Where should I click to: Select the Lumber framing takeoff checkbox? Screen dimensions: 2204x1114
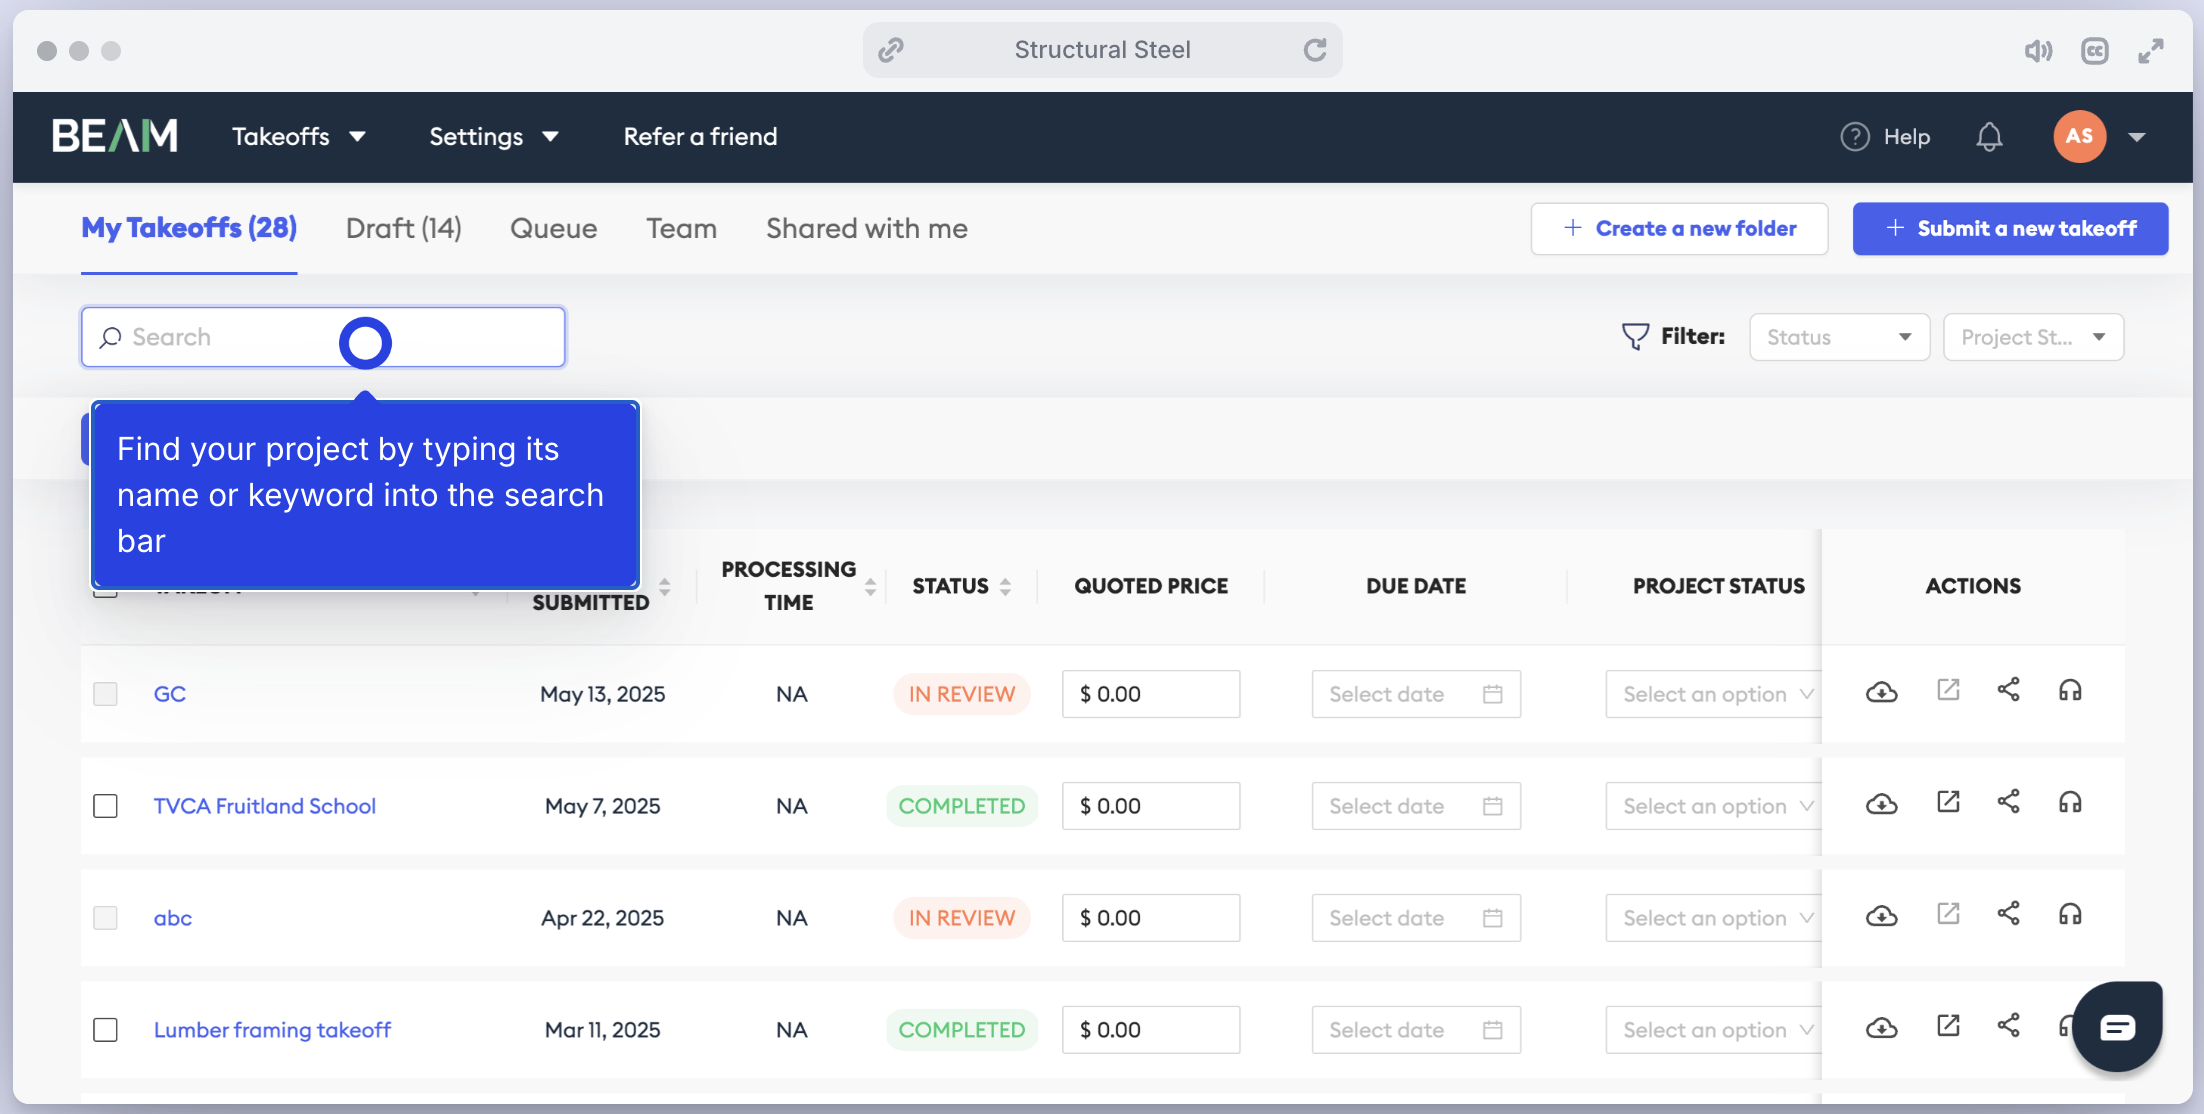point(105,1030)
